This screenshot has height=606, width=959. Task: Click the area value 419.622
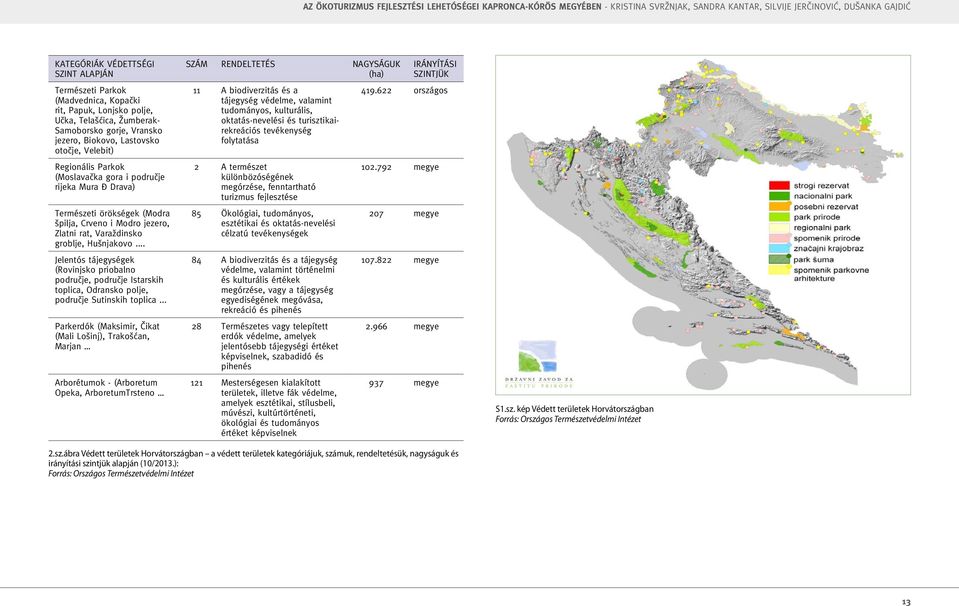pos(376,91)
